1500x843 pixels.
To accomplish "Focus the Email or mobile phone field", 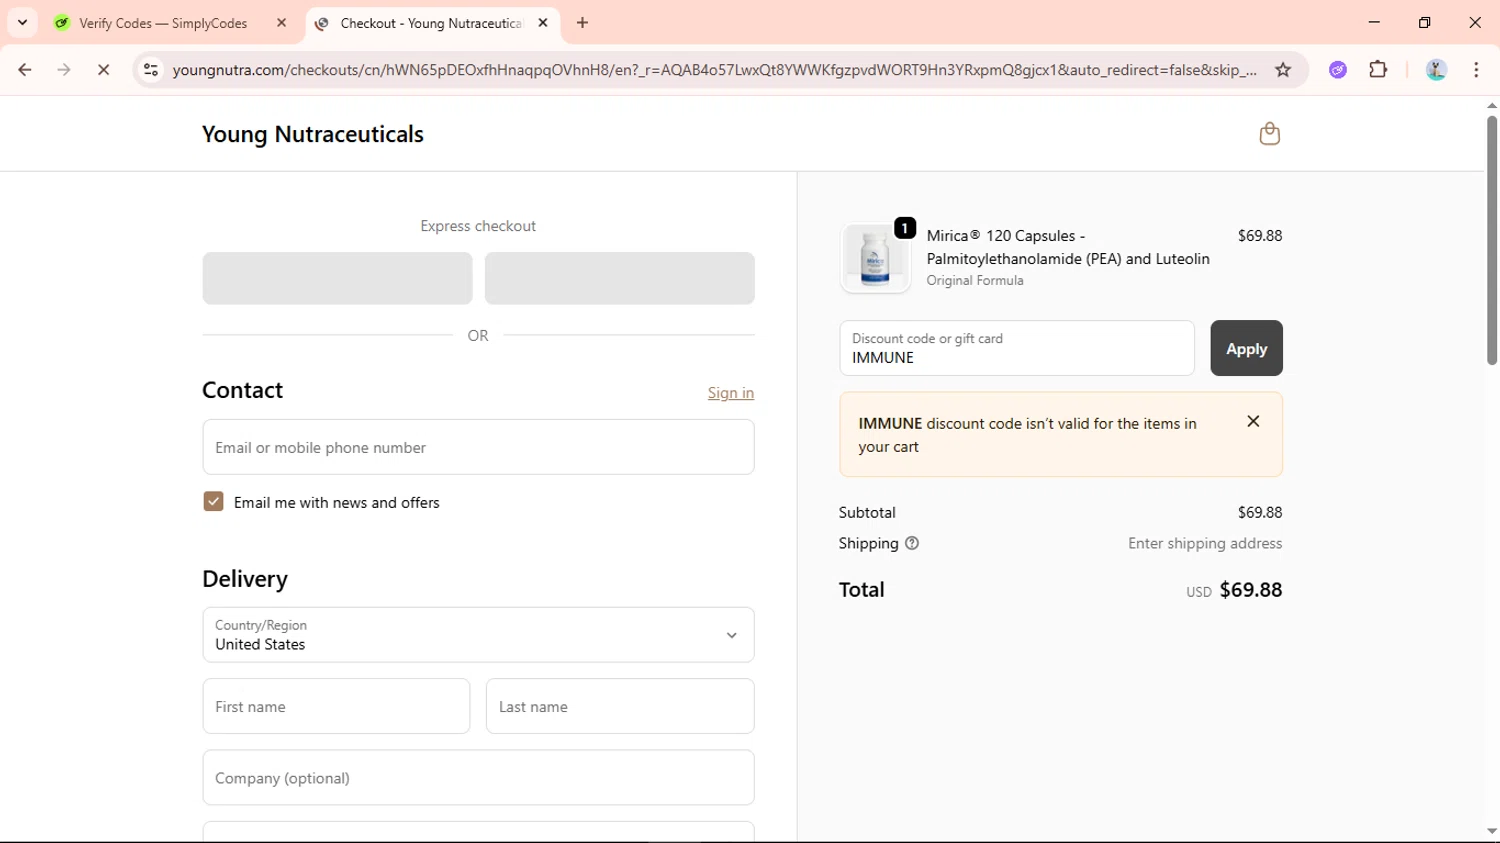I will click(478, 447).
